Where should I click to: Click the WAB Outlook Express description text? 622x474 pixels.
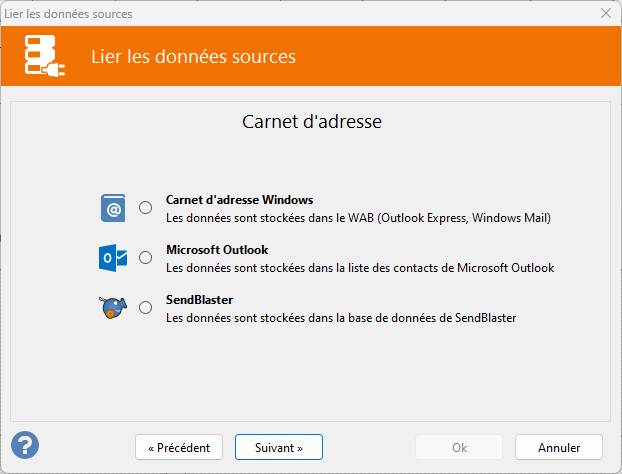pos(358,218)
